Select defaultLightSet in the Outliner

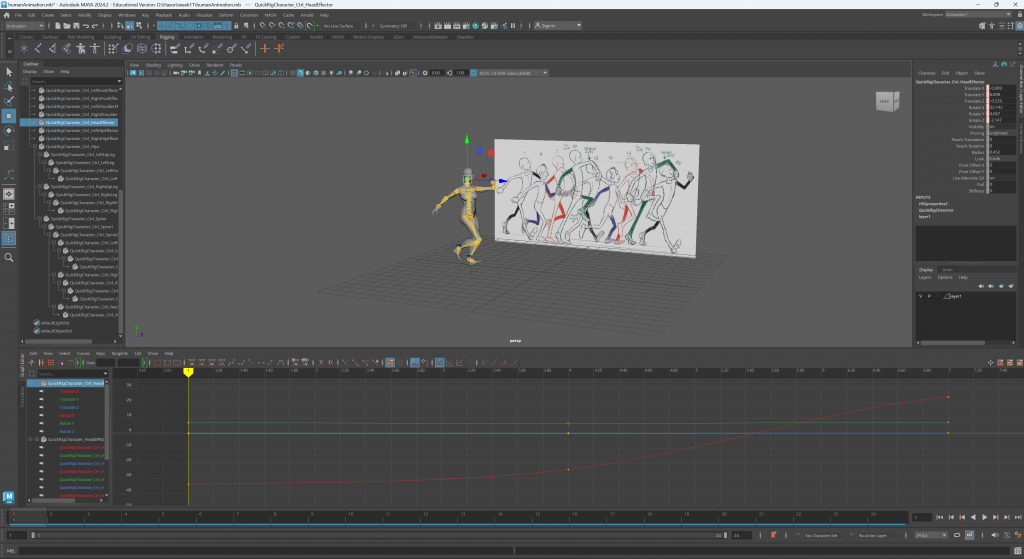[55, 323]
